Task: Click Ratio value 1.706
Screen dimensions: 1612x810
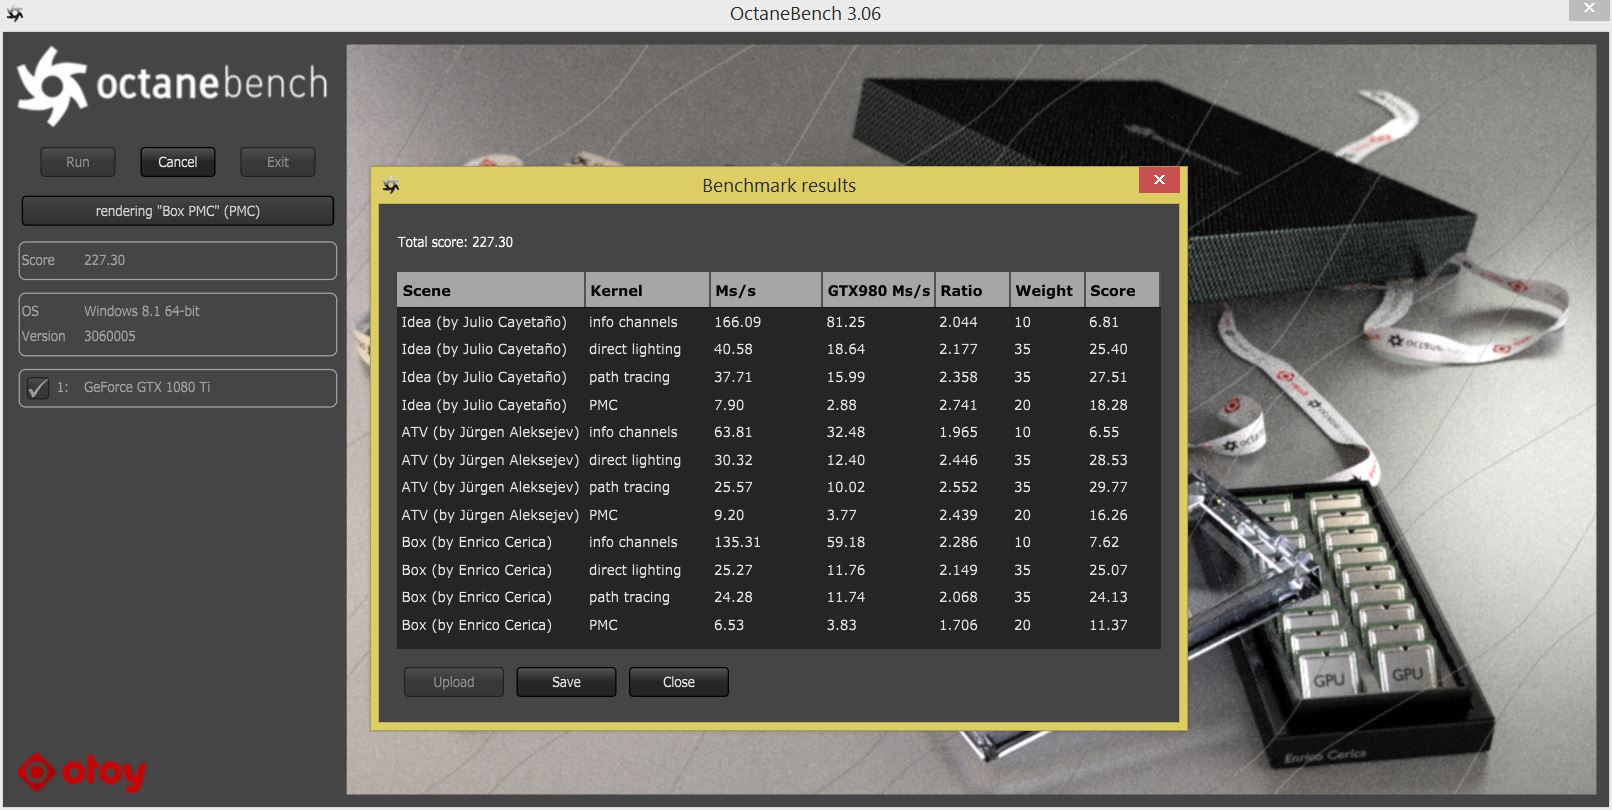Action: coord(958,625)
